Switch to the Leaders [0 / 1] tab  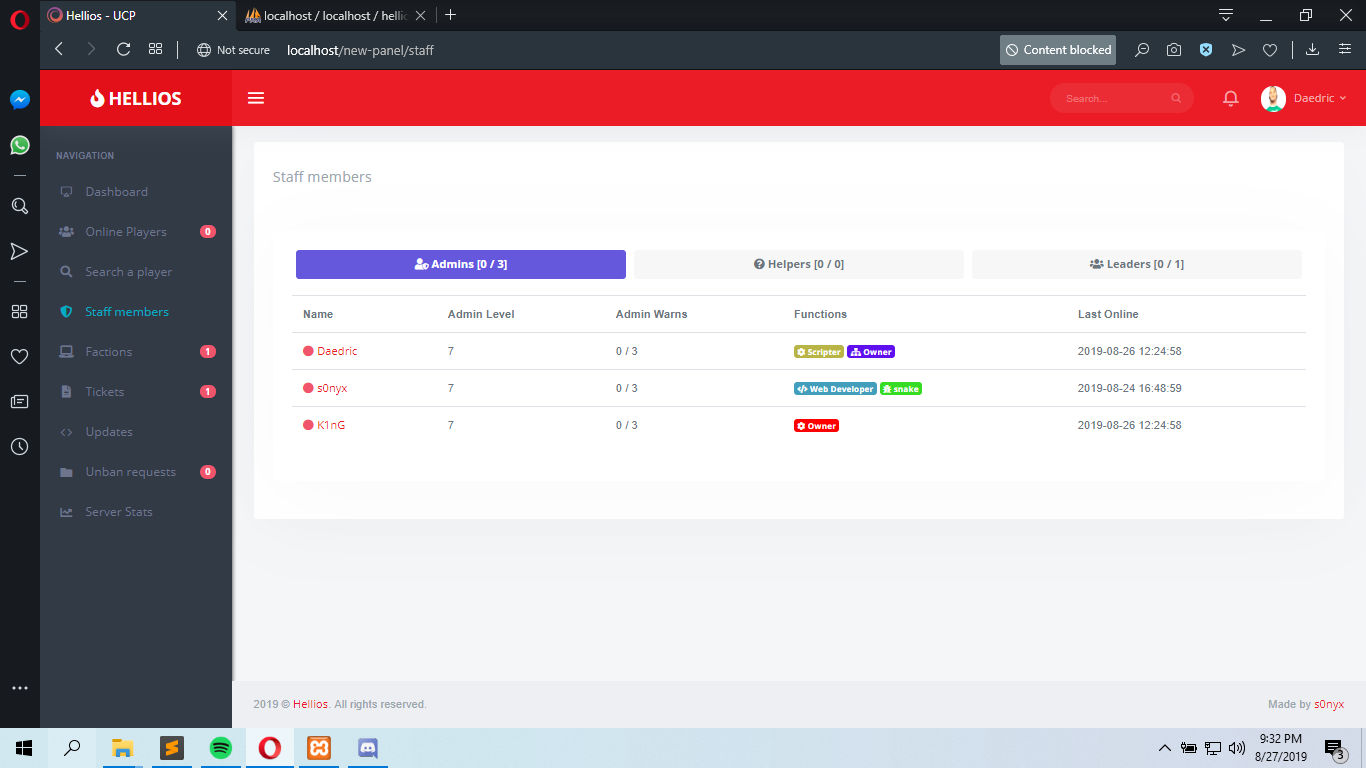coord(1137,264)
